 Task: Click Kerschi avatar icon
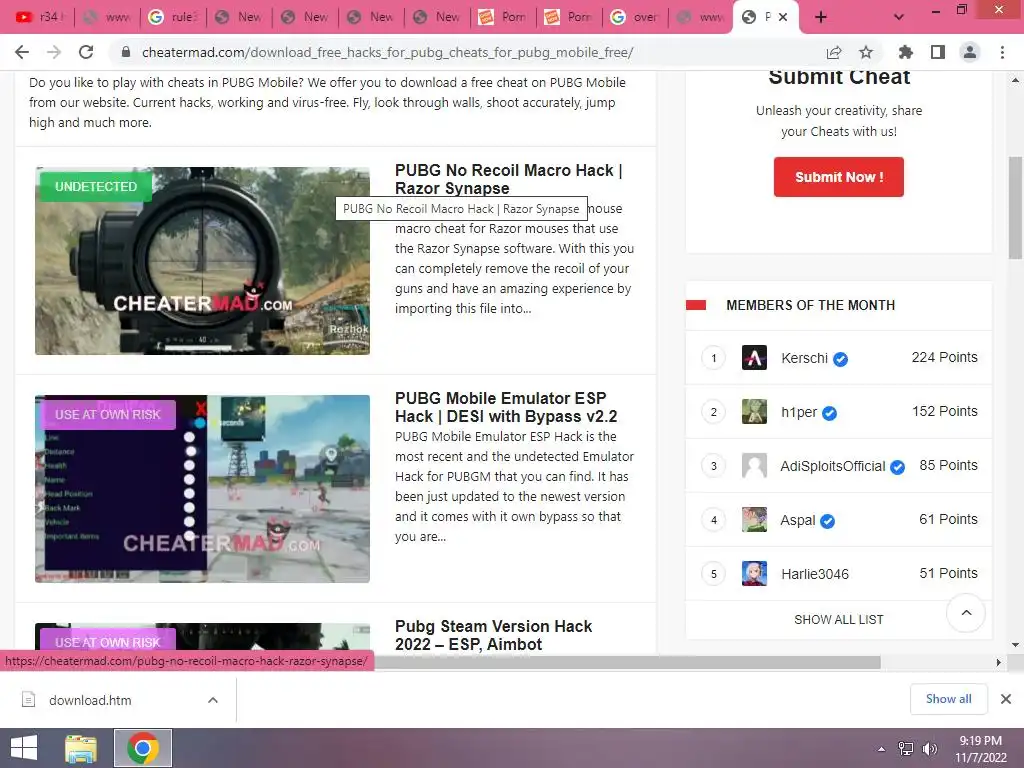coord(754,358)
